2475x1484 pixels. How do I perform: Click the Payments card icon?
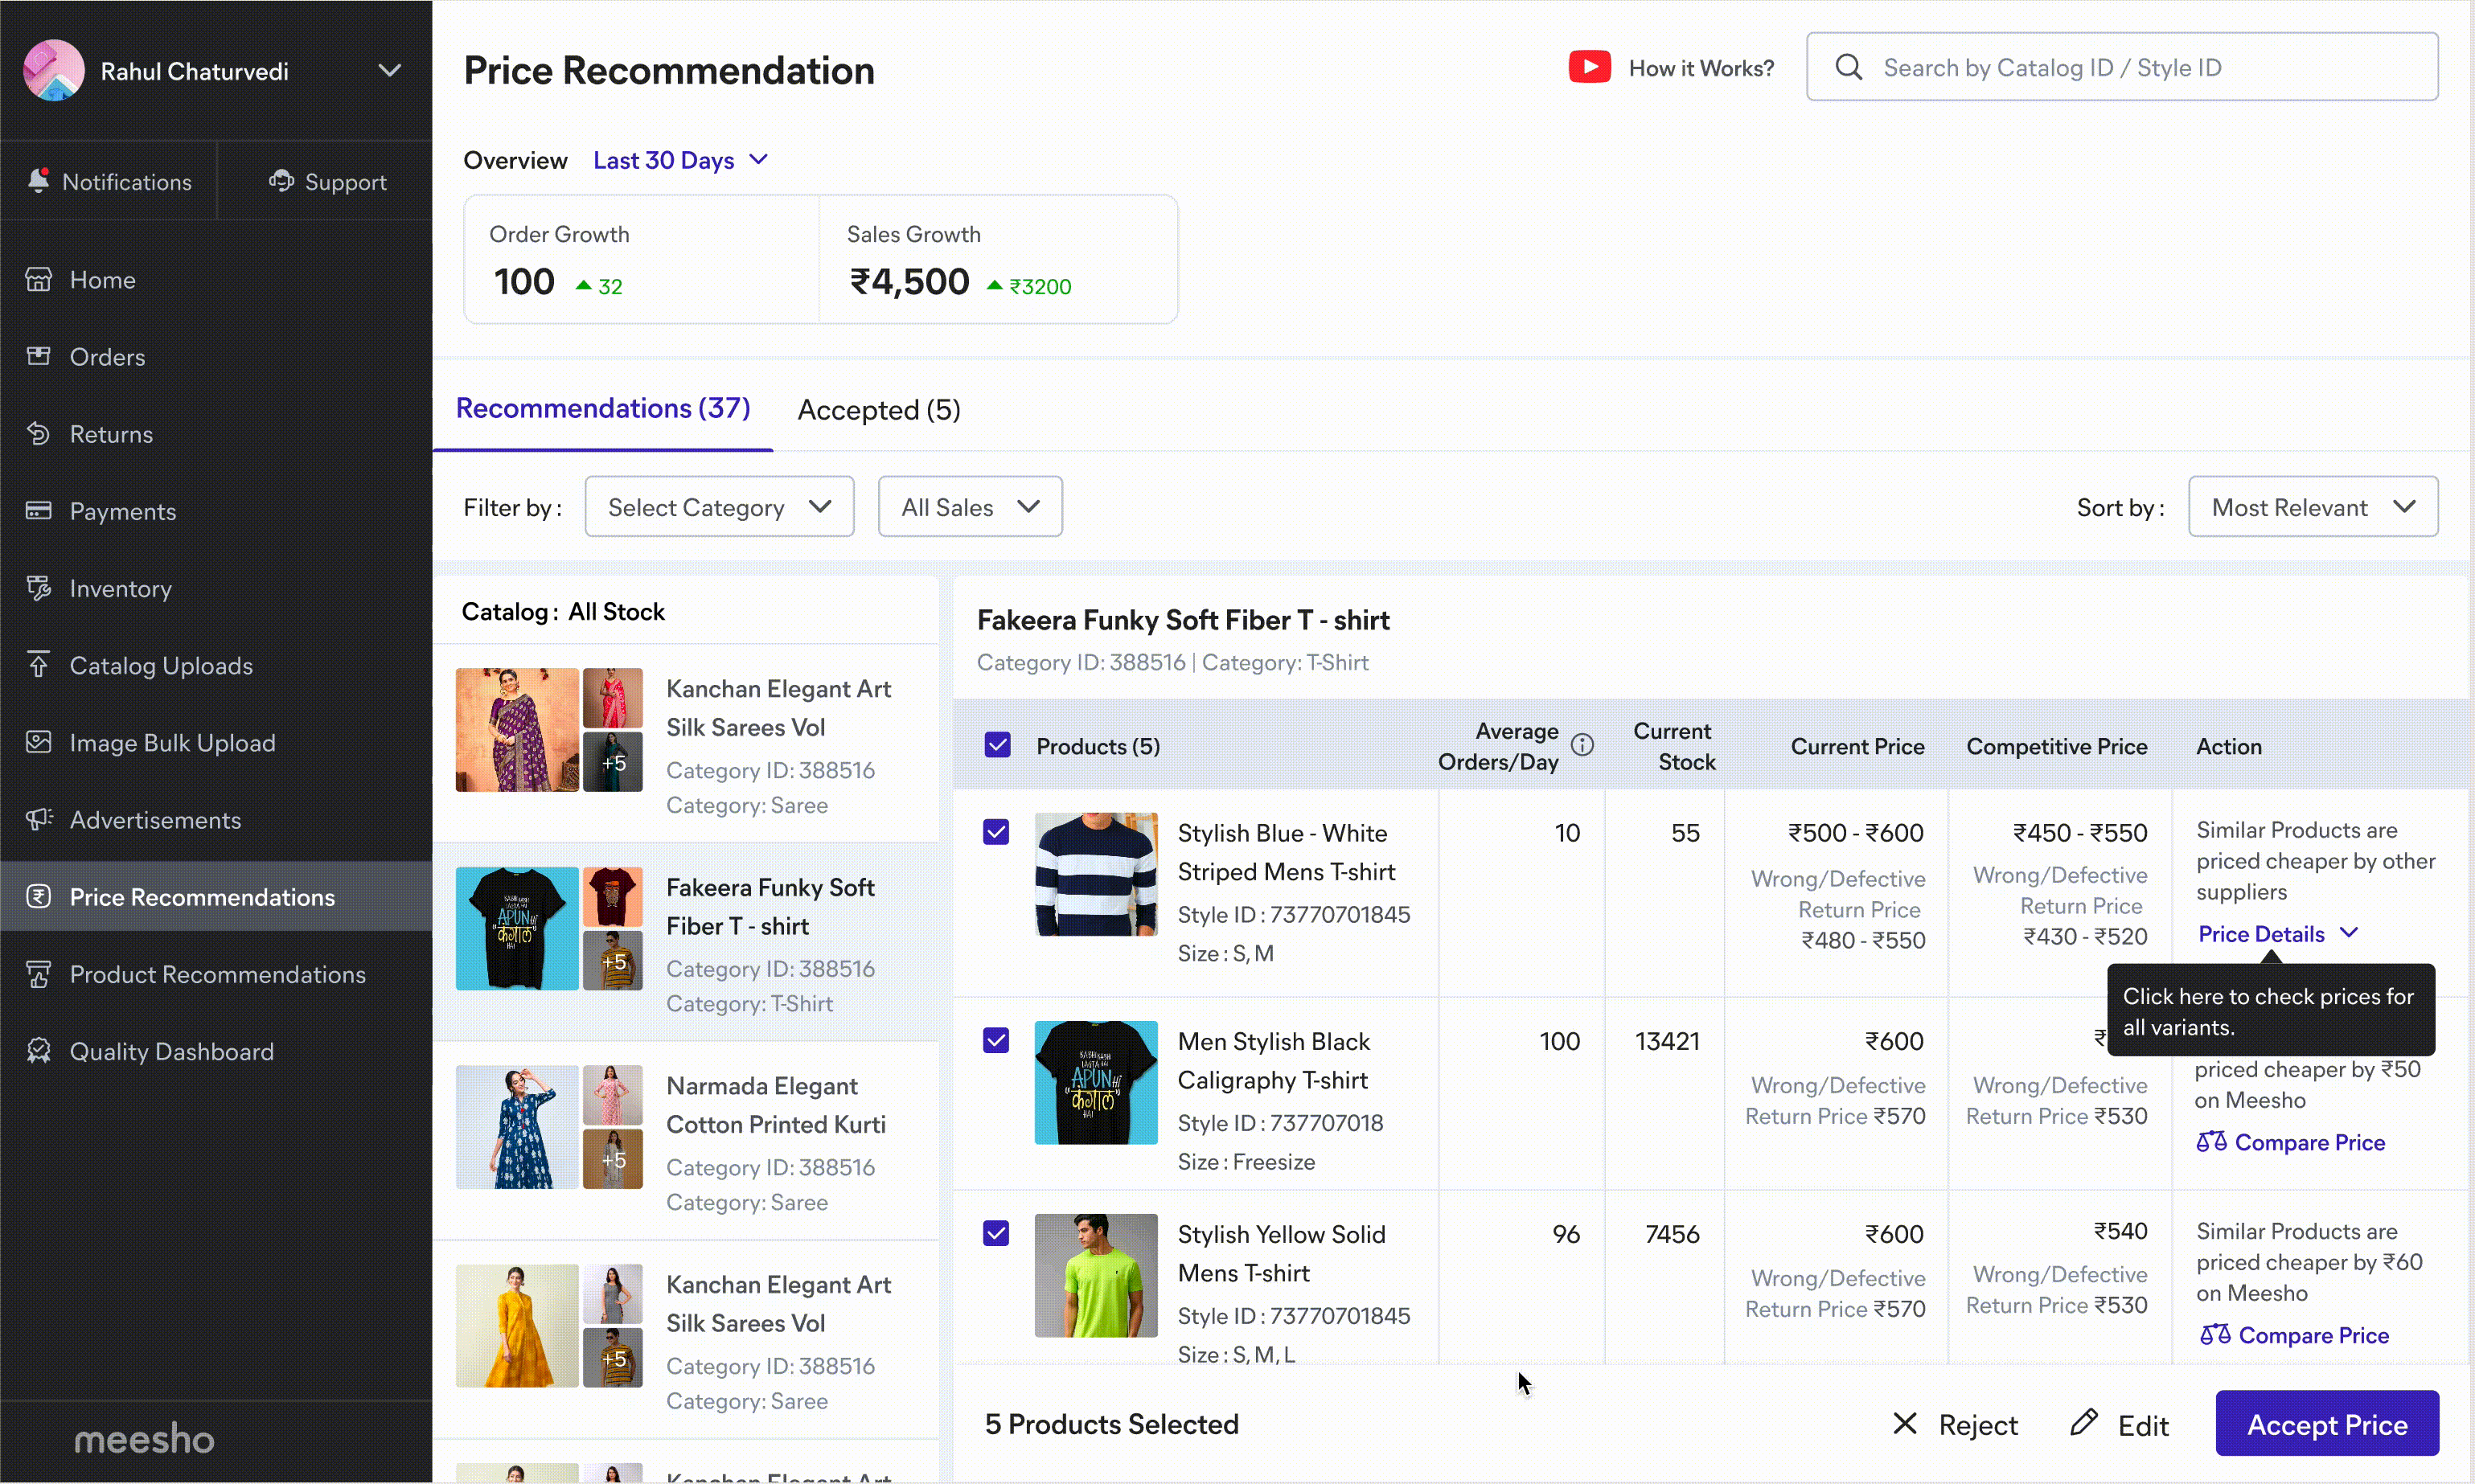[39, 511]
